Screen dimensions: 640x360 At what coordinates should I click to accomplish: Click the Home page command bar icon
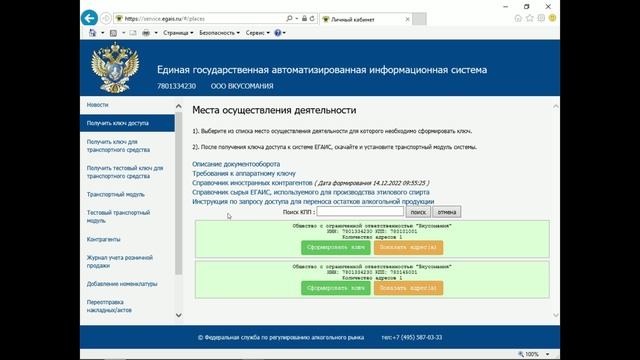coord(93,33)
